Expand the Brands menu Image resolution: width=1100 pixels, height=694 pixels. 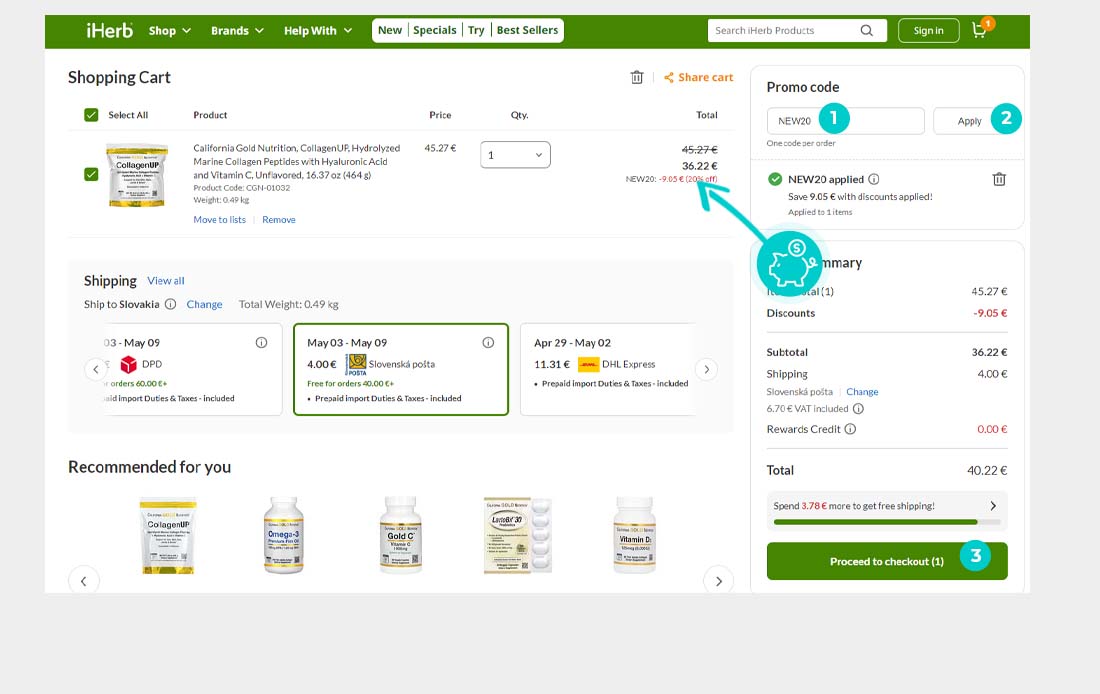tap(237, 31)
